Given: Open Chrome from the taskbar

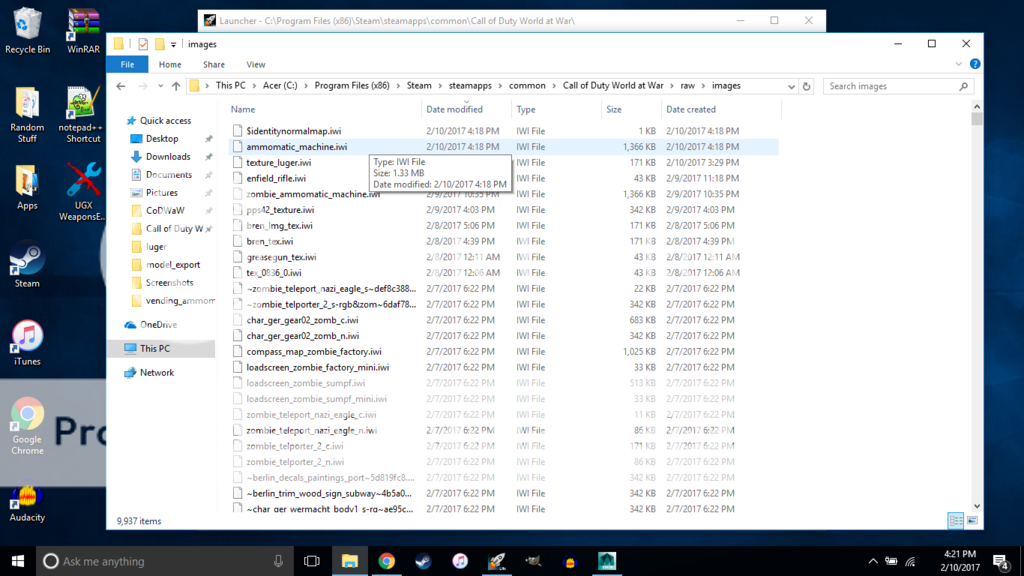Looking at the screenshot, I should pyautogui.click(x=387, y=561).
